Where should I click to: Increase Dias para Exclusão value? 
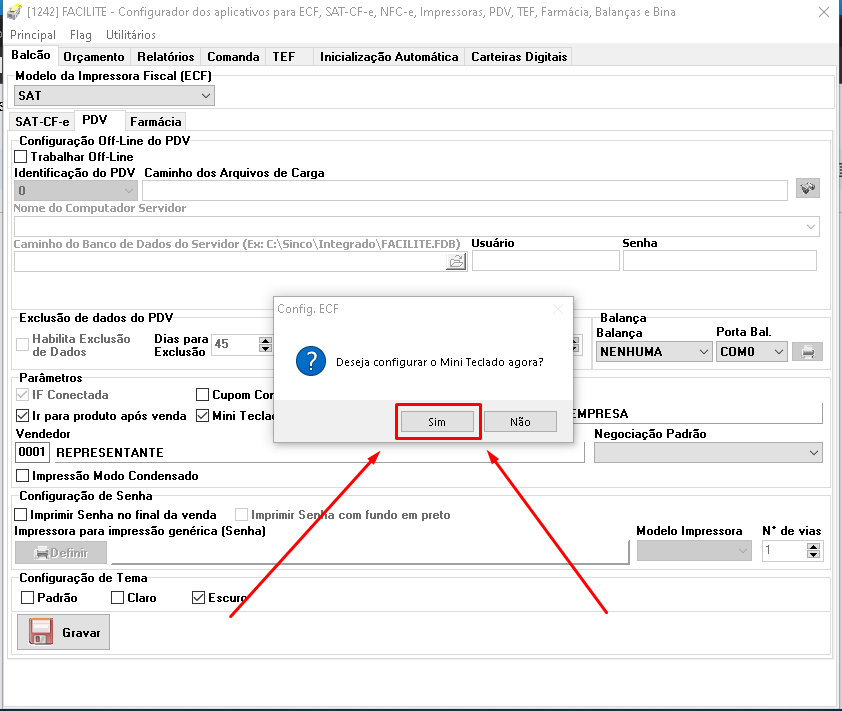265,340
